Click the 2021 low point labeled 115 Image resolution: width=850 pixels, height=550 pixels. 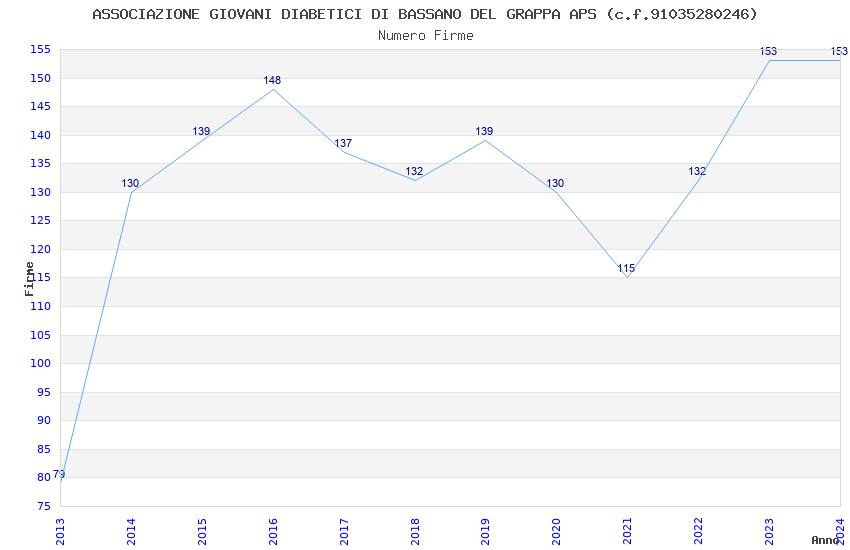[626, 268]
